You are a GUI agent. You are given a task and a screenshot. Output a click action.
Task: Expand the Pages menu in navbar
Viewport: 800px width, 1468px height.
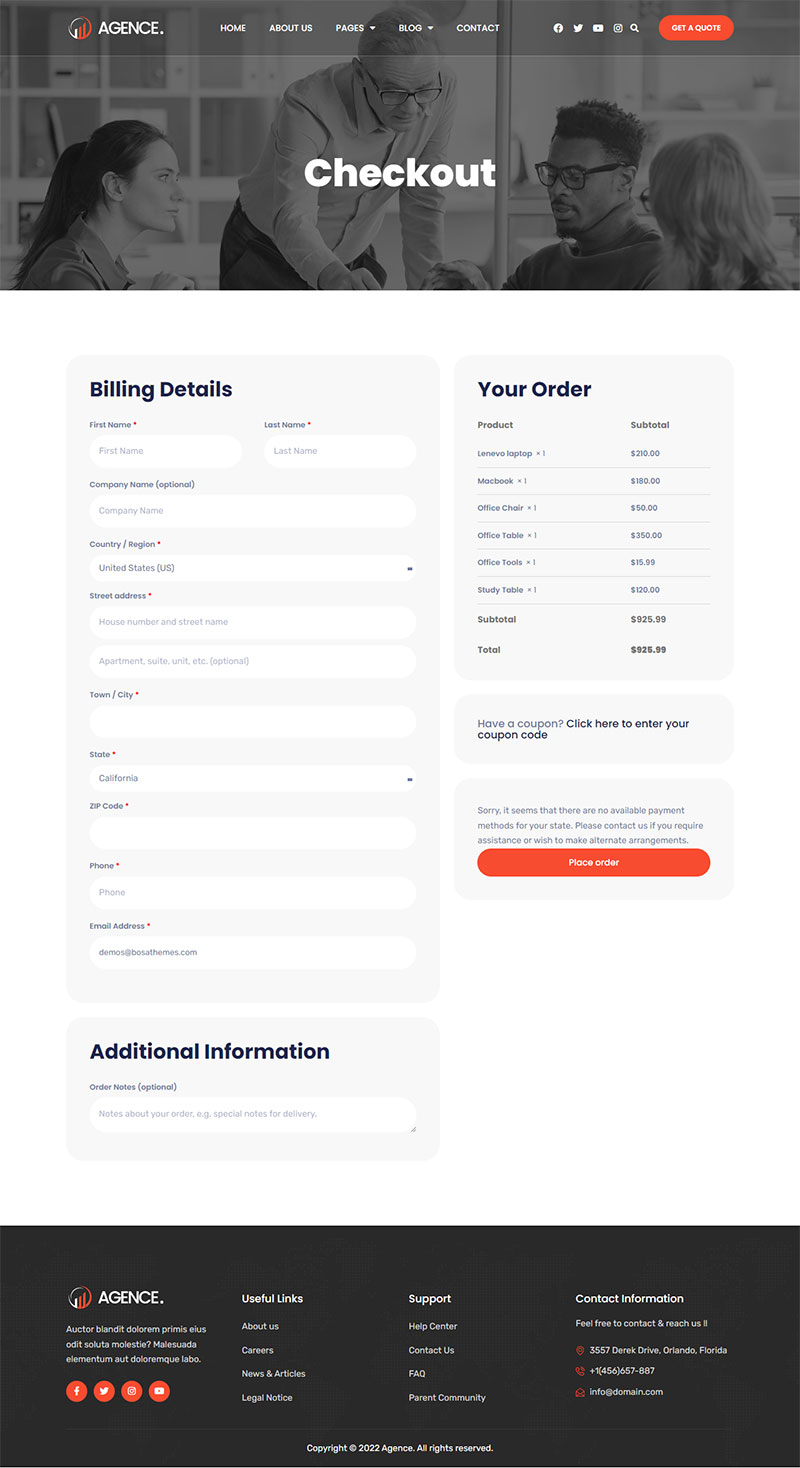click(x=355, y=28)
